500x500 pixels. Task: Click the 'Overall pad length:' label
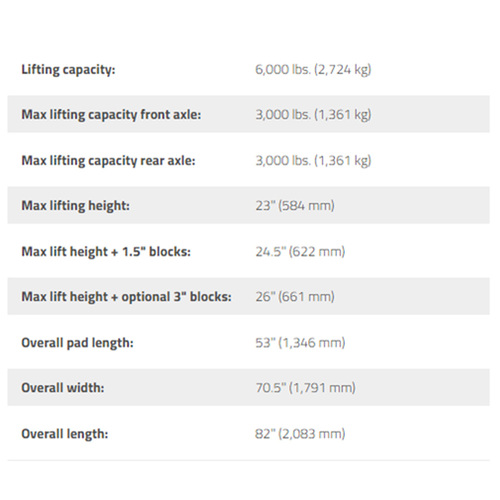77,343
